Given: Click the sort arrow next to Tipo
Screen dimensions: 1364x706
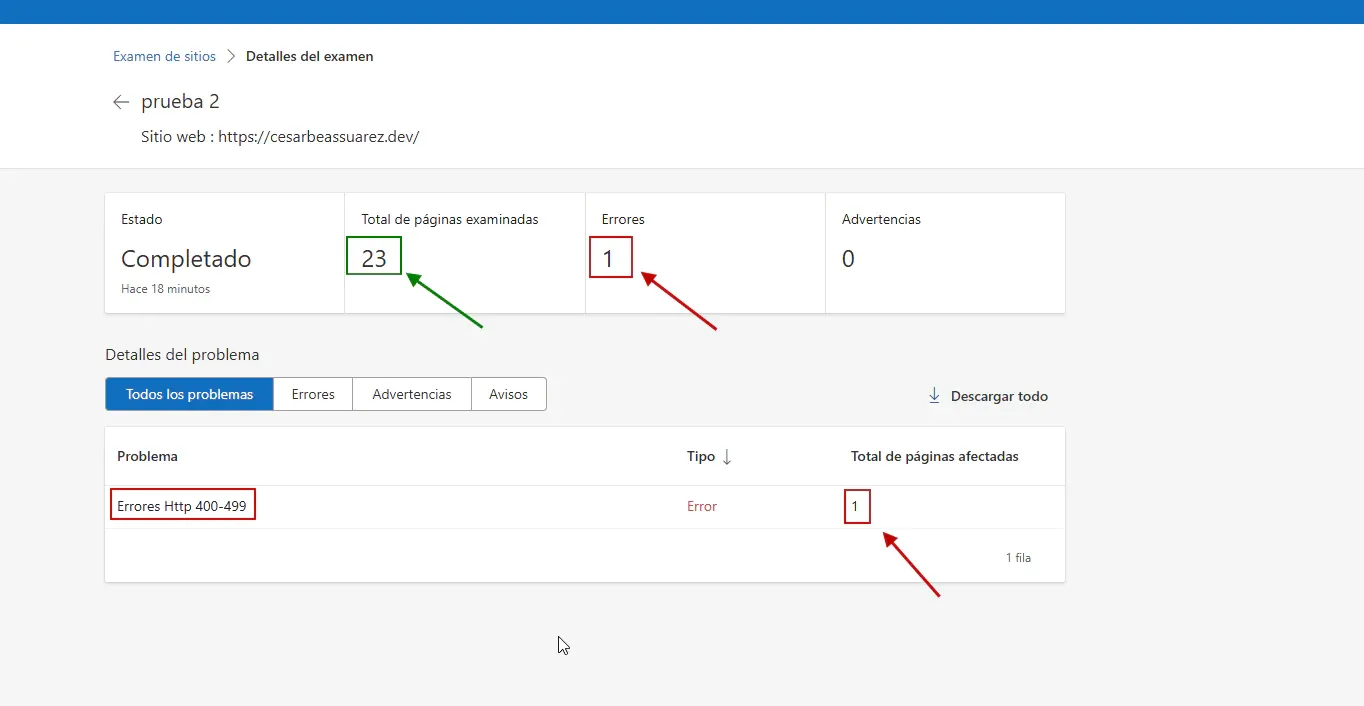Looking at the screenshot, I should [x=726, y=456].
